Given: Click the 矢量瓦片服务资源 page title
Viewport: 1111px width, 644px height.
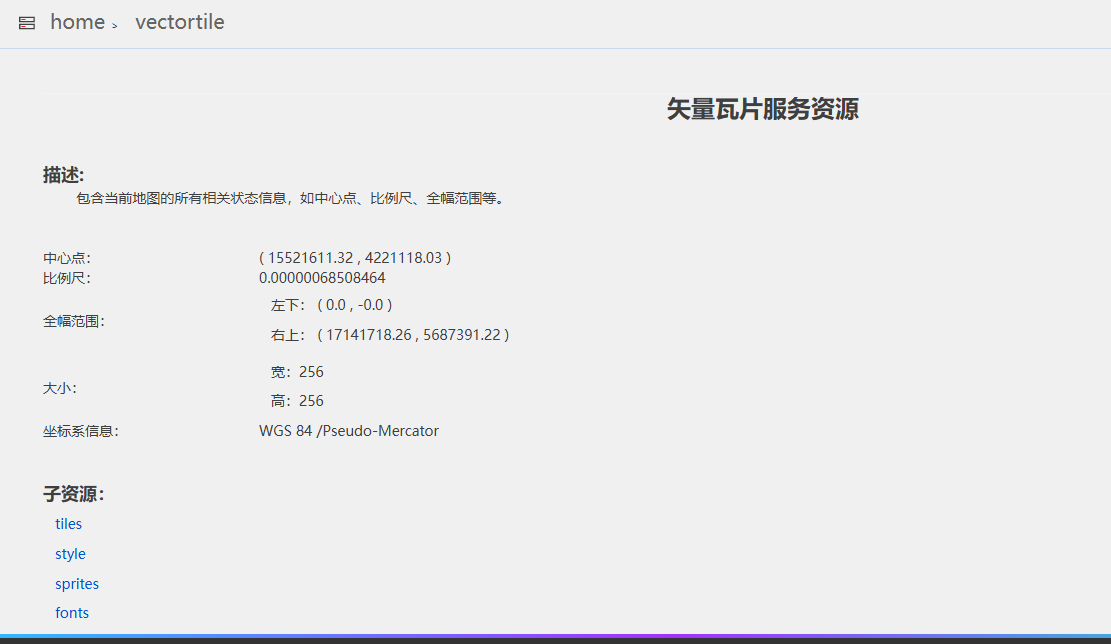Looking at the screenshot, I should pyautogui.click(x=762, y=109).
